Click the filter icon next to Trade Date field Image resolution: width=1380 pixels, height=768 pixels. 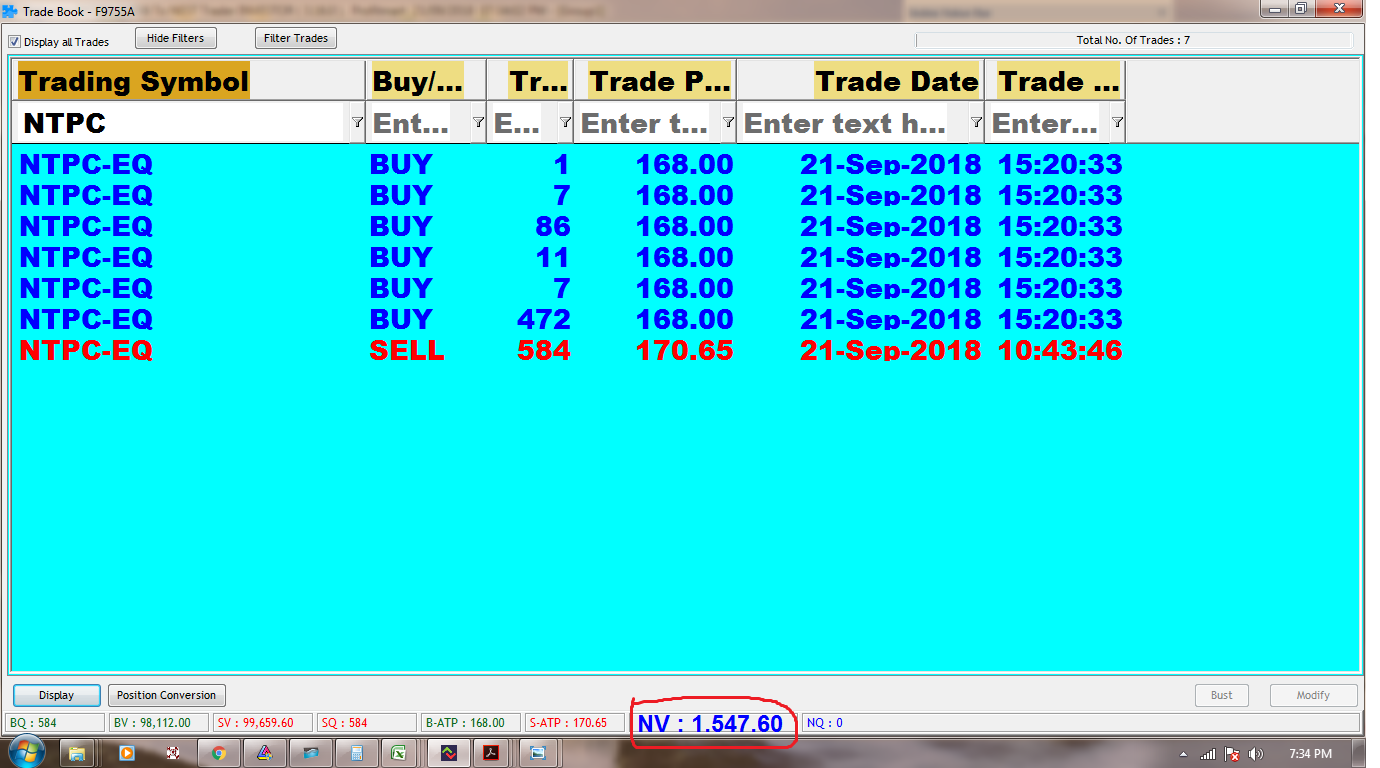[x=976, y=122]
